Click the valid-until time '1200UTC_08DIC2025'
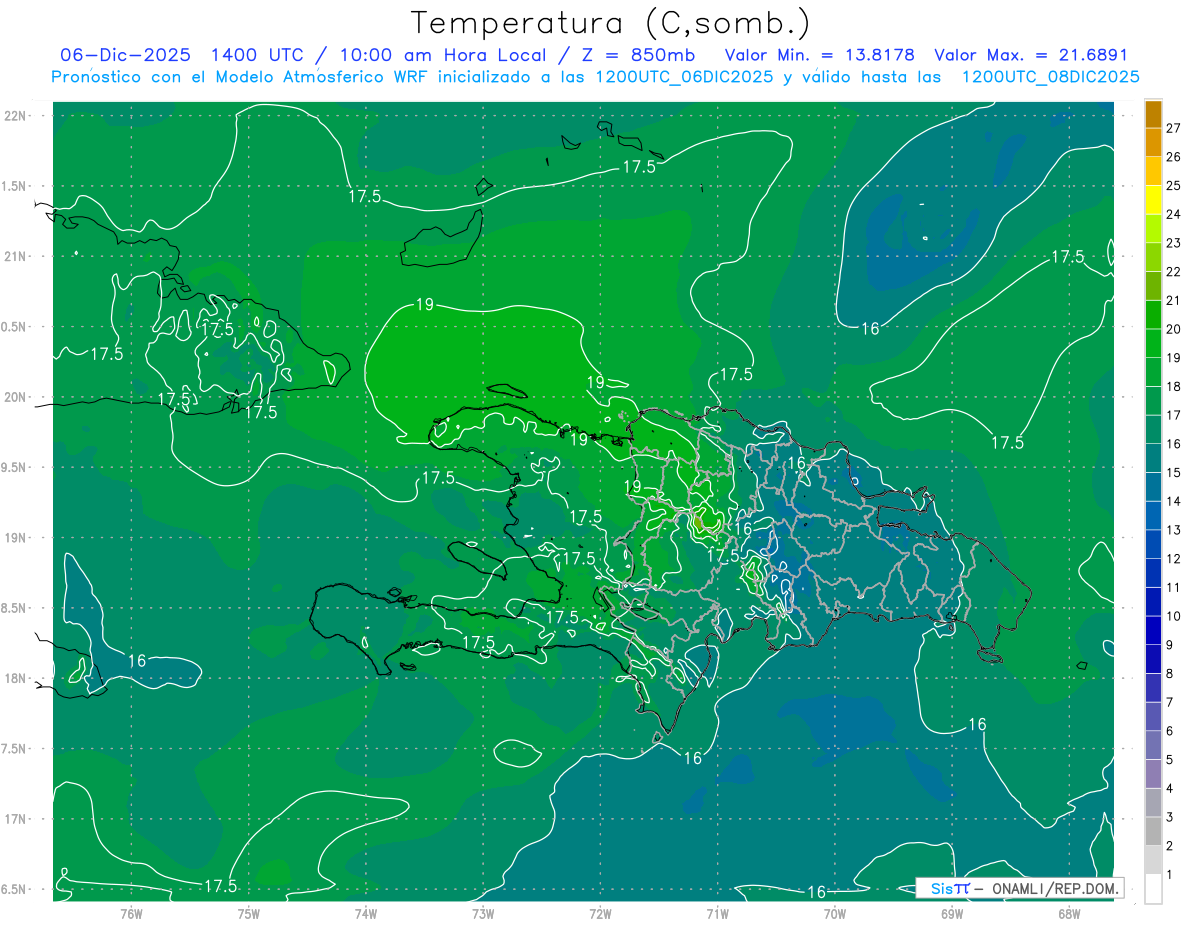Viewport: 1200px width, 927px height. tap(1050, 77)
